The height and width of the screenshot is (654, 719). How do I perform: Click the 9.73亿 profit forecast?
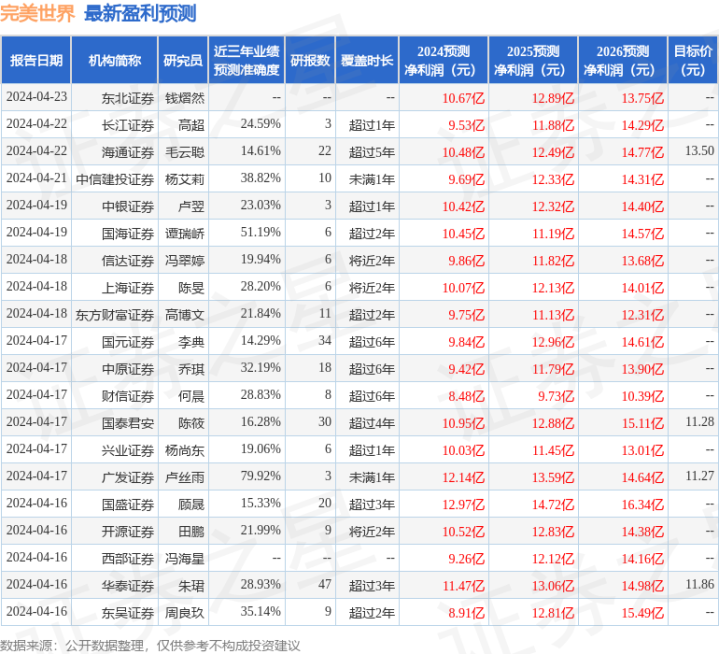tap(556, 396)
